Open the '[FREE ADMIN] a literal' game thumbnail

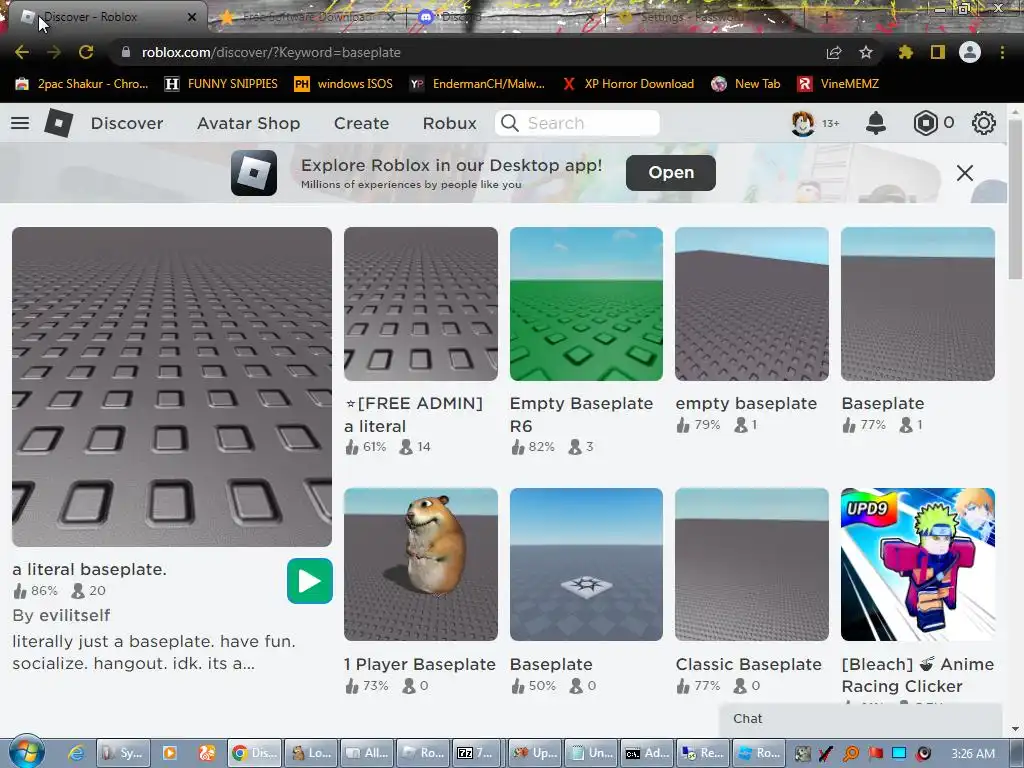click(x=421, y=304)
